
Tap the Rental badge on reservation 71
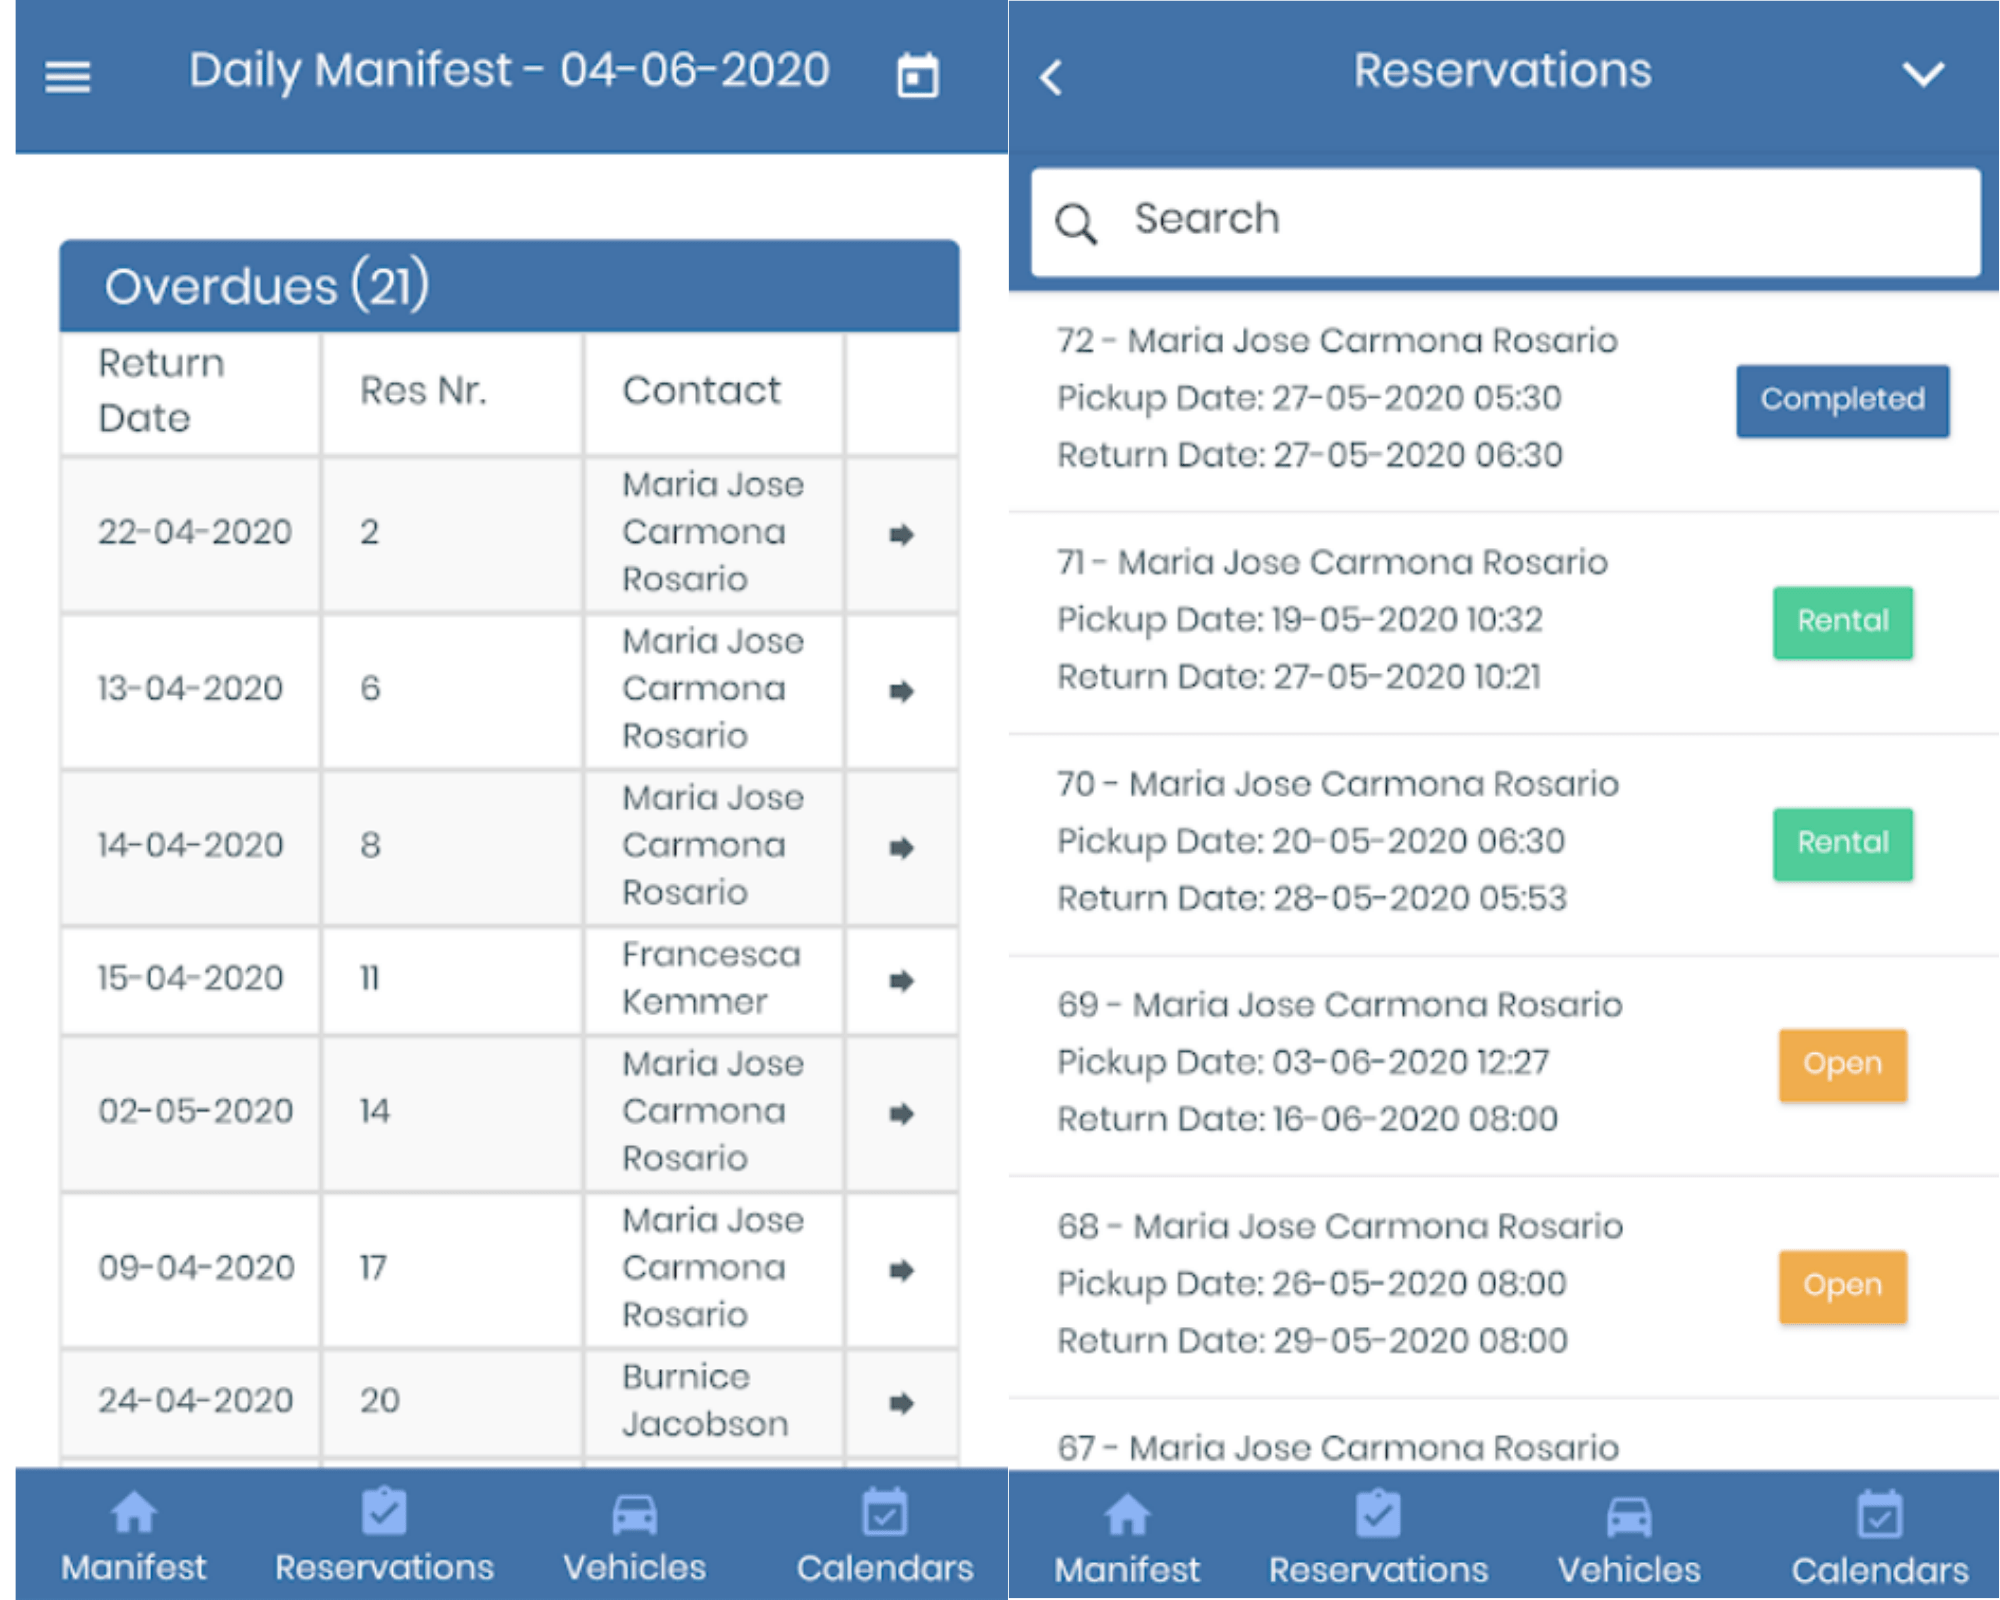click(x=1841, y=622)
